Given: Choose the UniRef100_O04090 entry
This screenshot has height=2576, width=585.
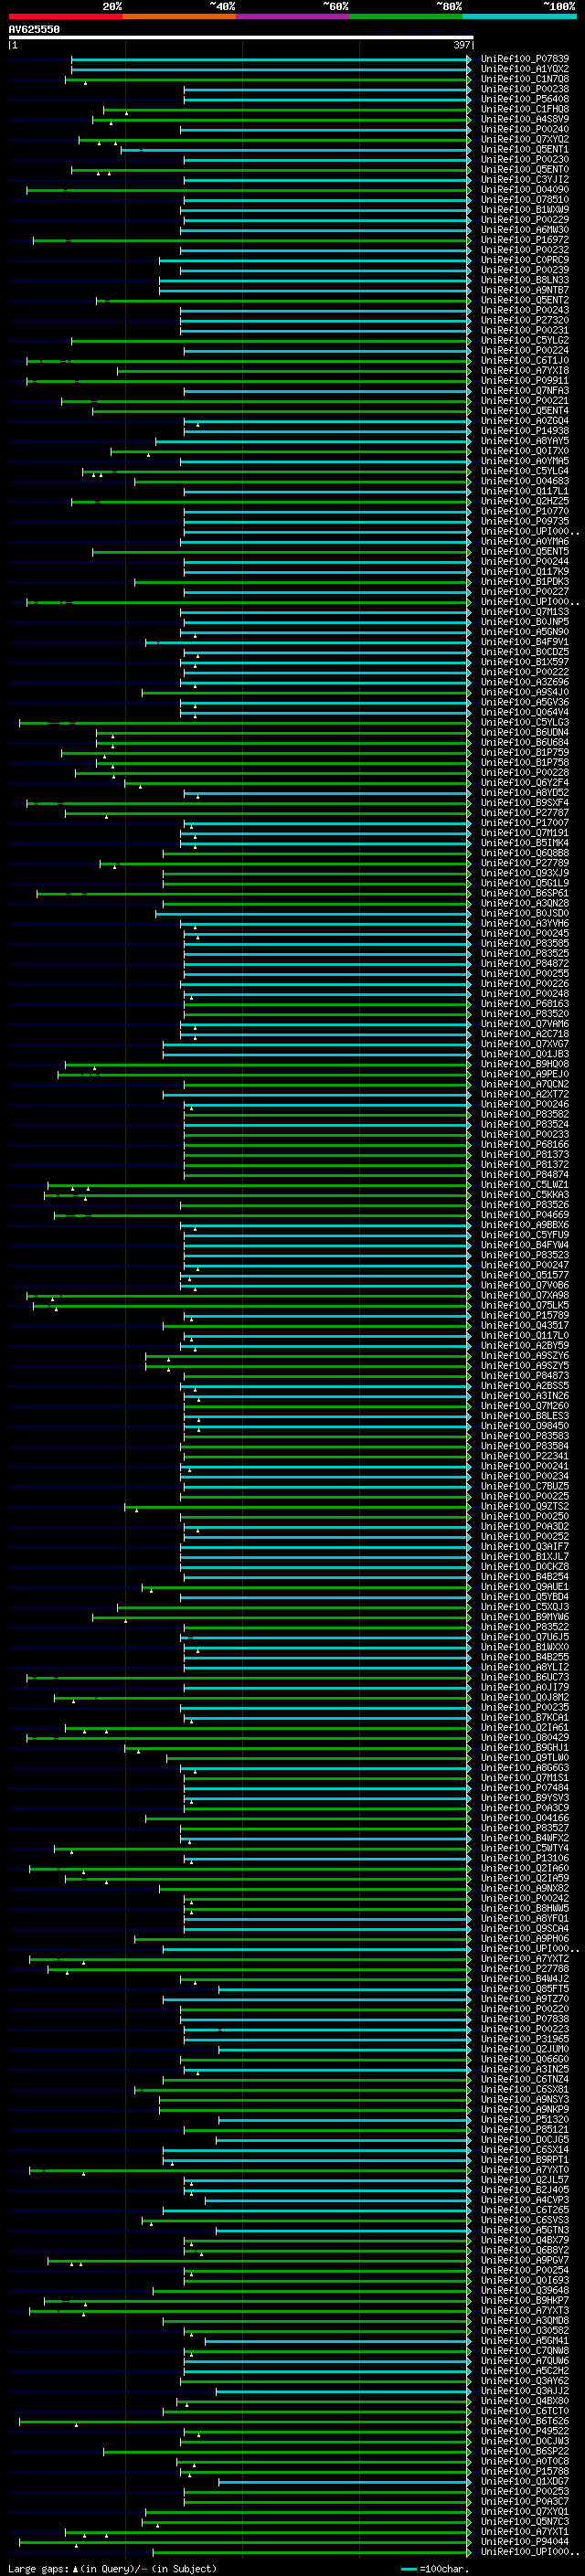Looking at the screenshot, I should pyautogui.click(x=524, y=190).
